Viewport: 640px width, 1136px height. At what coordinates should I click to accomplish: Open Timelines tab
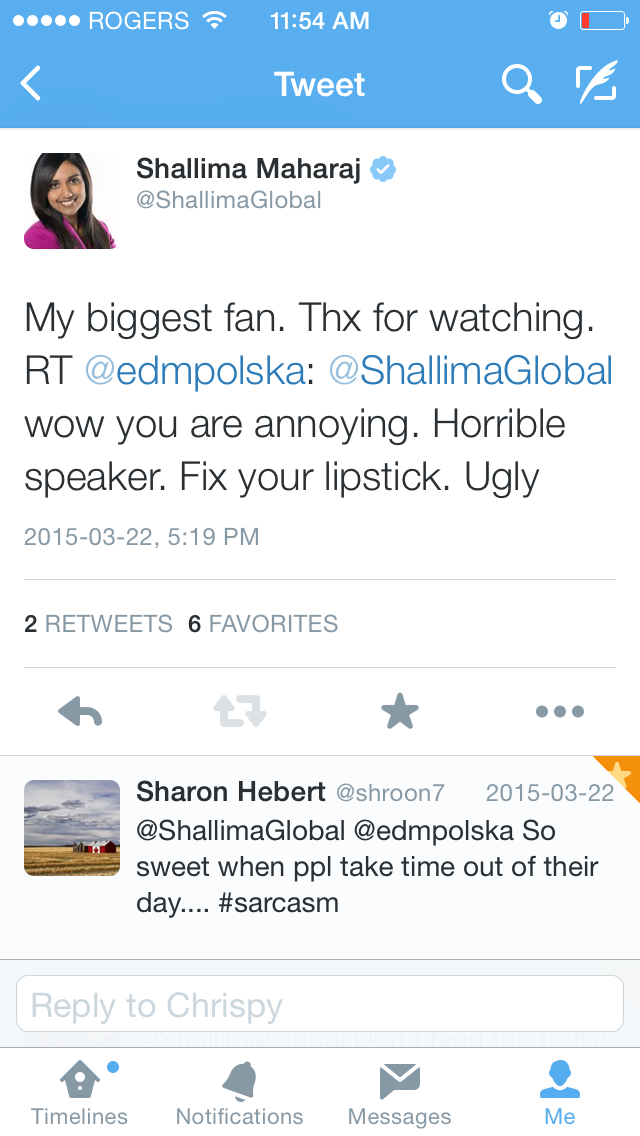80,1093
